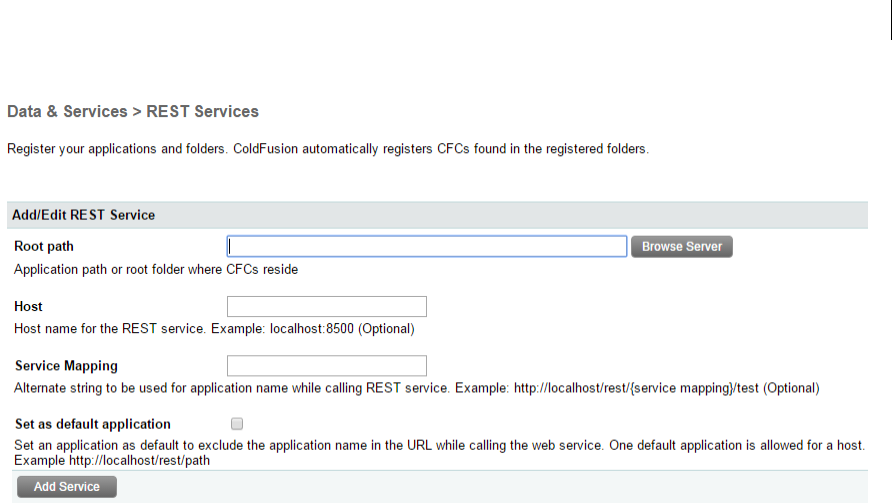
Task: Click the Add/Edit REST Service section header
Action: pyautogui.click(x=83, y=215)
